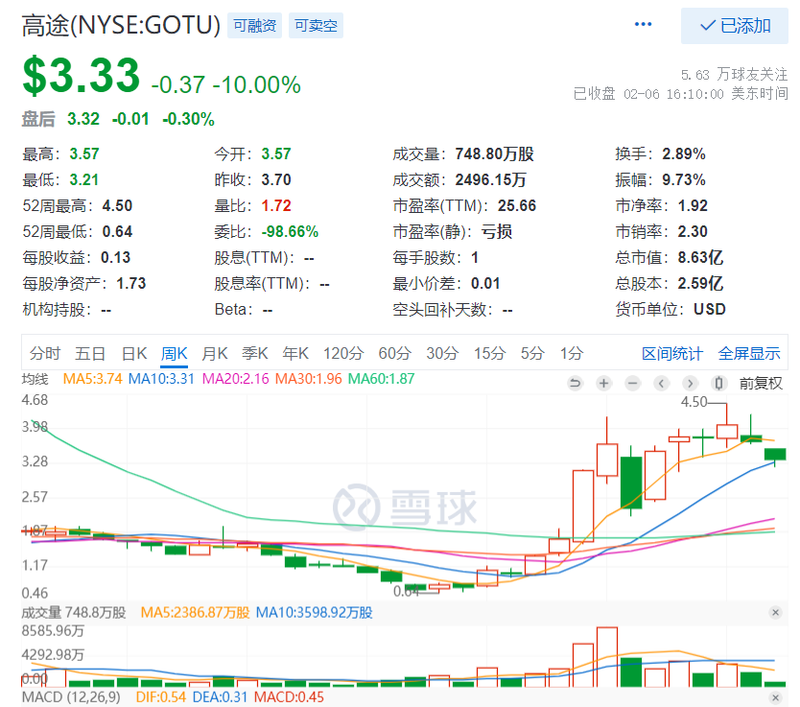This screenshot has height=707, width=800.
Task: Click the 委比 -98.66% value
Action: tap(290, 231)
